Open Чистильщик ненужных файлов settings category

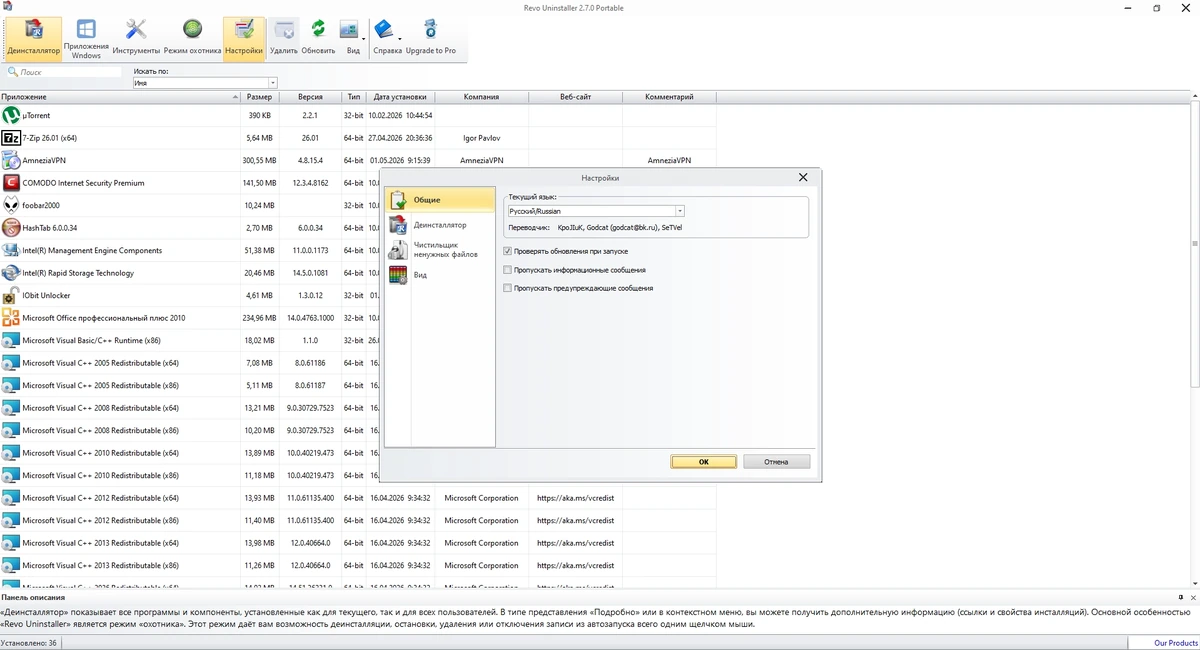coord(441,250)
